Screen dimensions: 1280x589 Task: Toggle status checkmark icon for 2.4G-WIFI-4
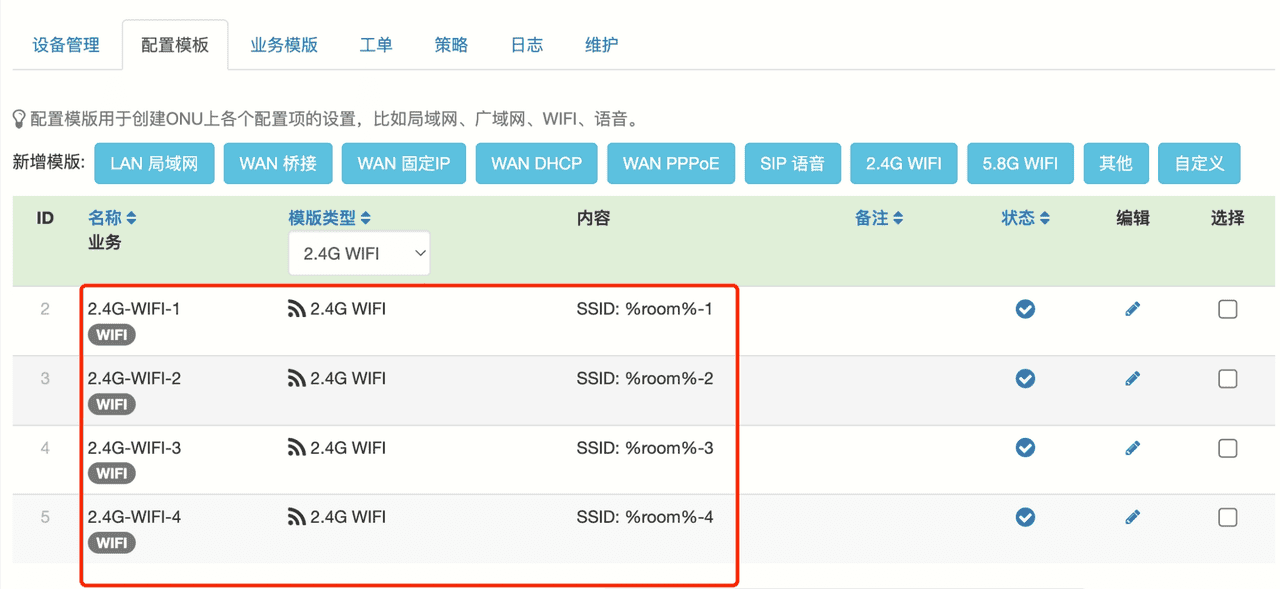tap(1025, 517)
